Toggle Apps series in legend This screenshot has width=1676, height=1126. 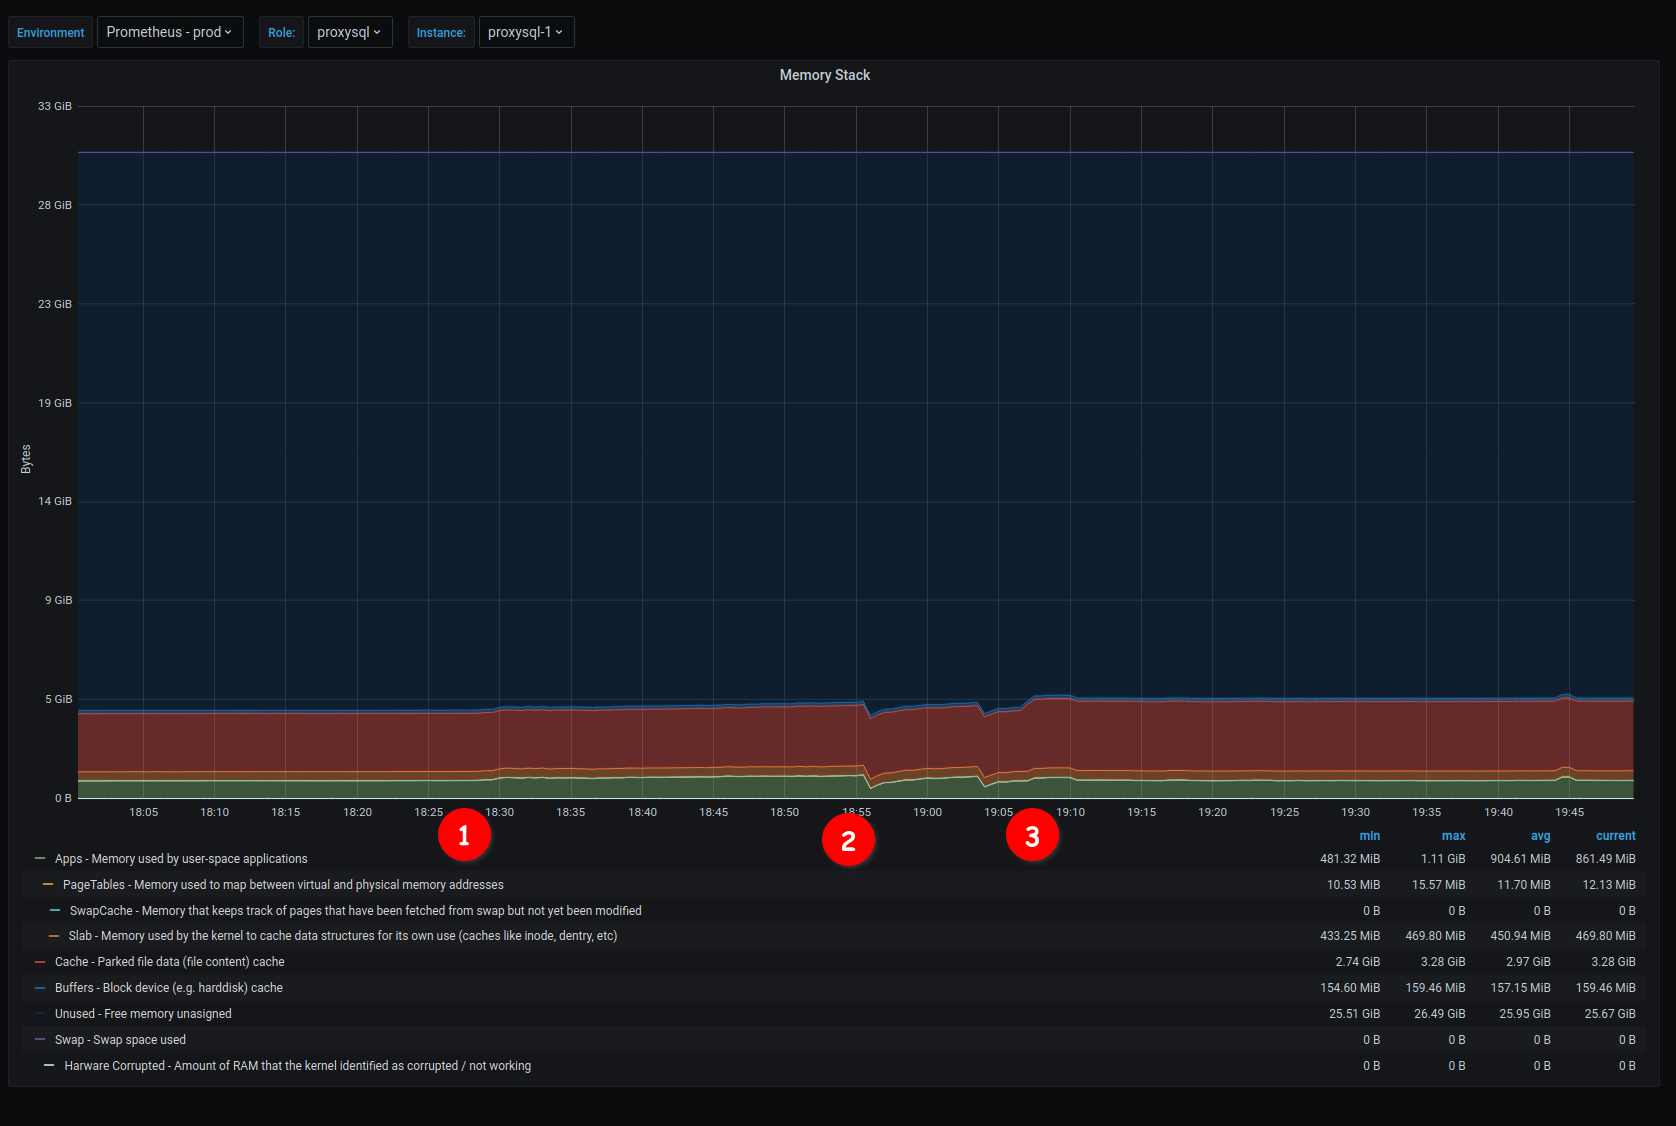181,859
